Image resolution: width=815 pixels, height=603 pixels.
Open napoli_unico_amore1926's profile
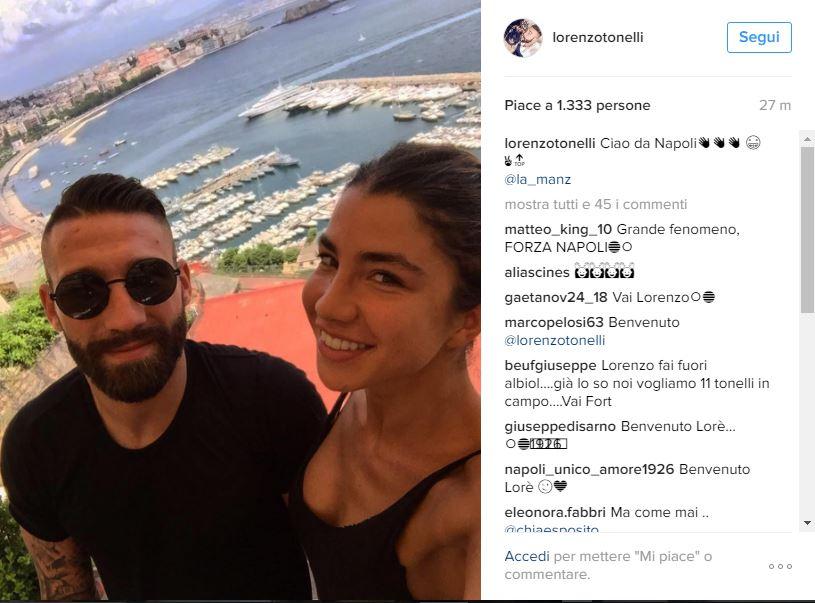point(589,469)
